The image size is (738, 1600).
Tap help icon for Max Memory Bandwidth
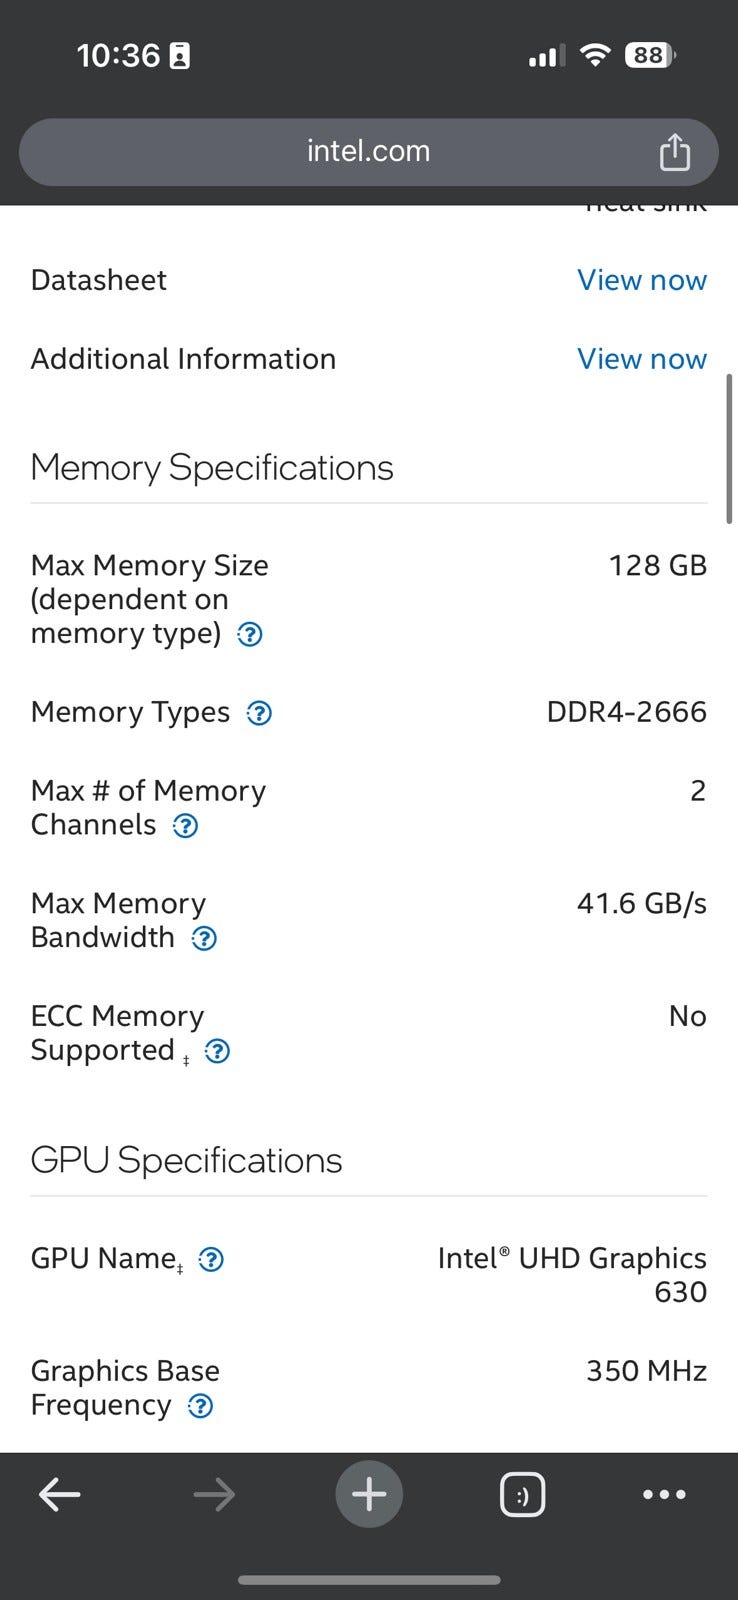[x=204, y=938]
